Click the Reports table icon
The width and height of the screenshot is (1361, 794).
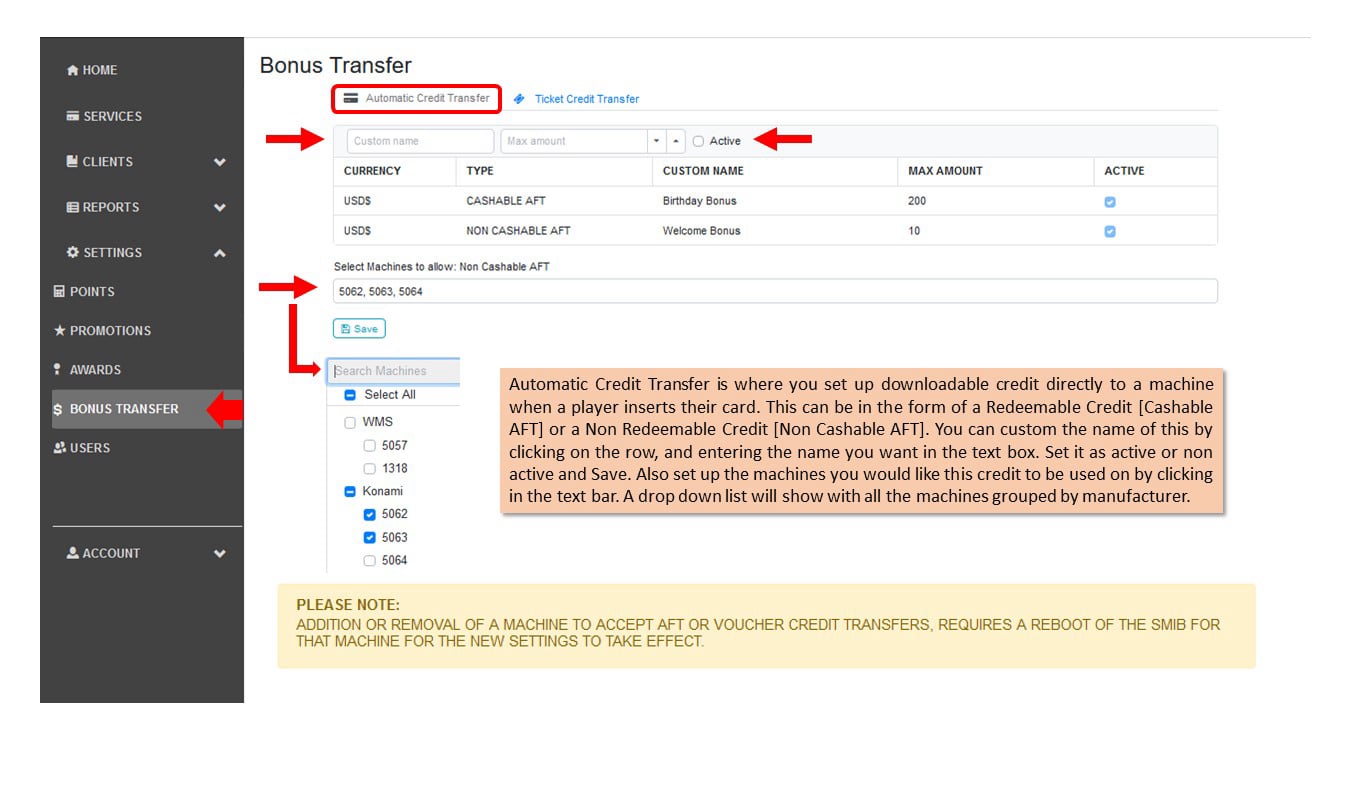tap(73, 207)
